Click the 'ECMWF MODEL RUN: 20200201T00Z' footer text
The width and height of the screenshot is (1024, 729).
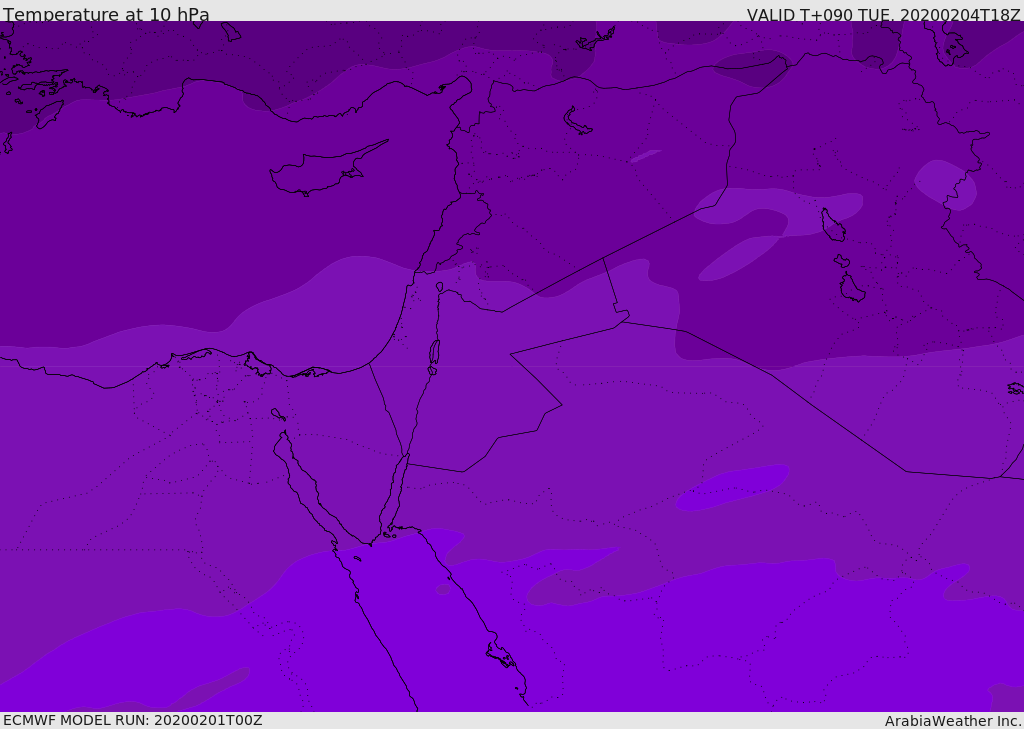[133, 720]
